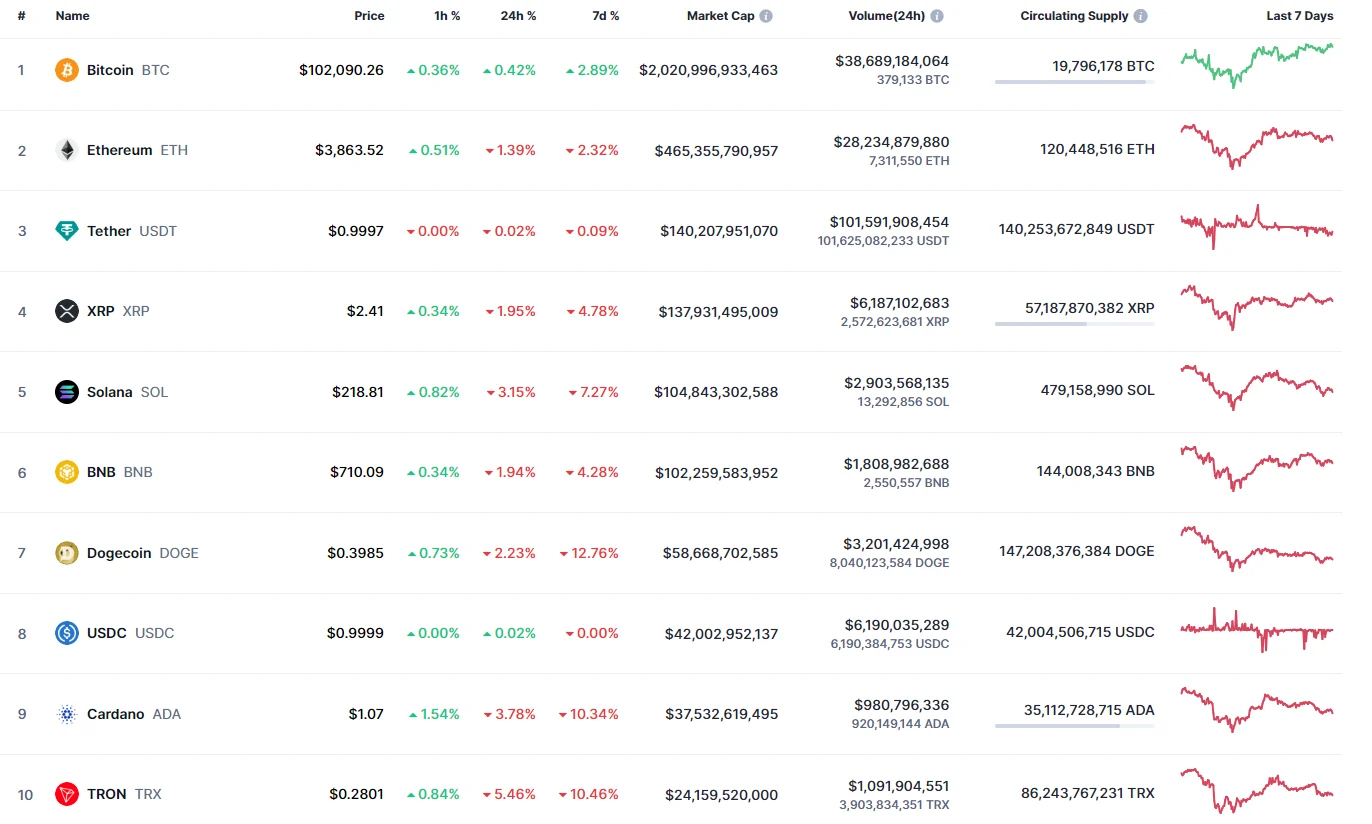Click the Circulating Supply info icon
The height and width of the screenshot is (824, 1372).
point(1141,16)
